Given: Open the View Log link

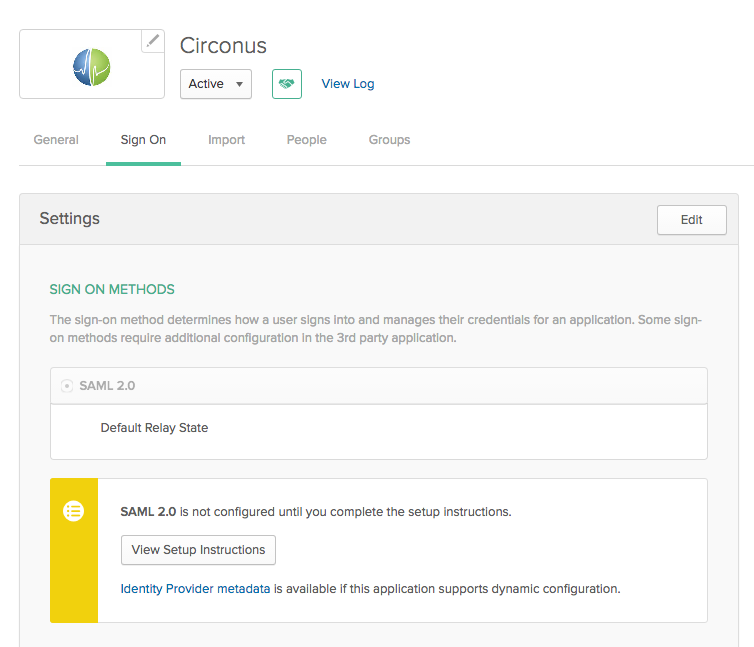Looking at the screenshot, I should coord(347,84).
